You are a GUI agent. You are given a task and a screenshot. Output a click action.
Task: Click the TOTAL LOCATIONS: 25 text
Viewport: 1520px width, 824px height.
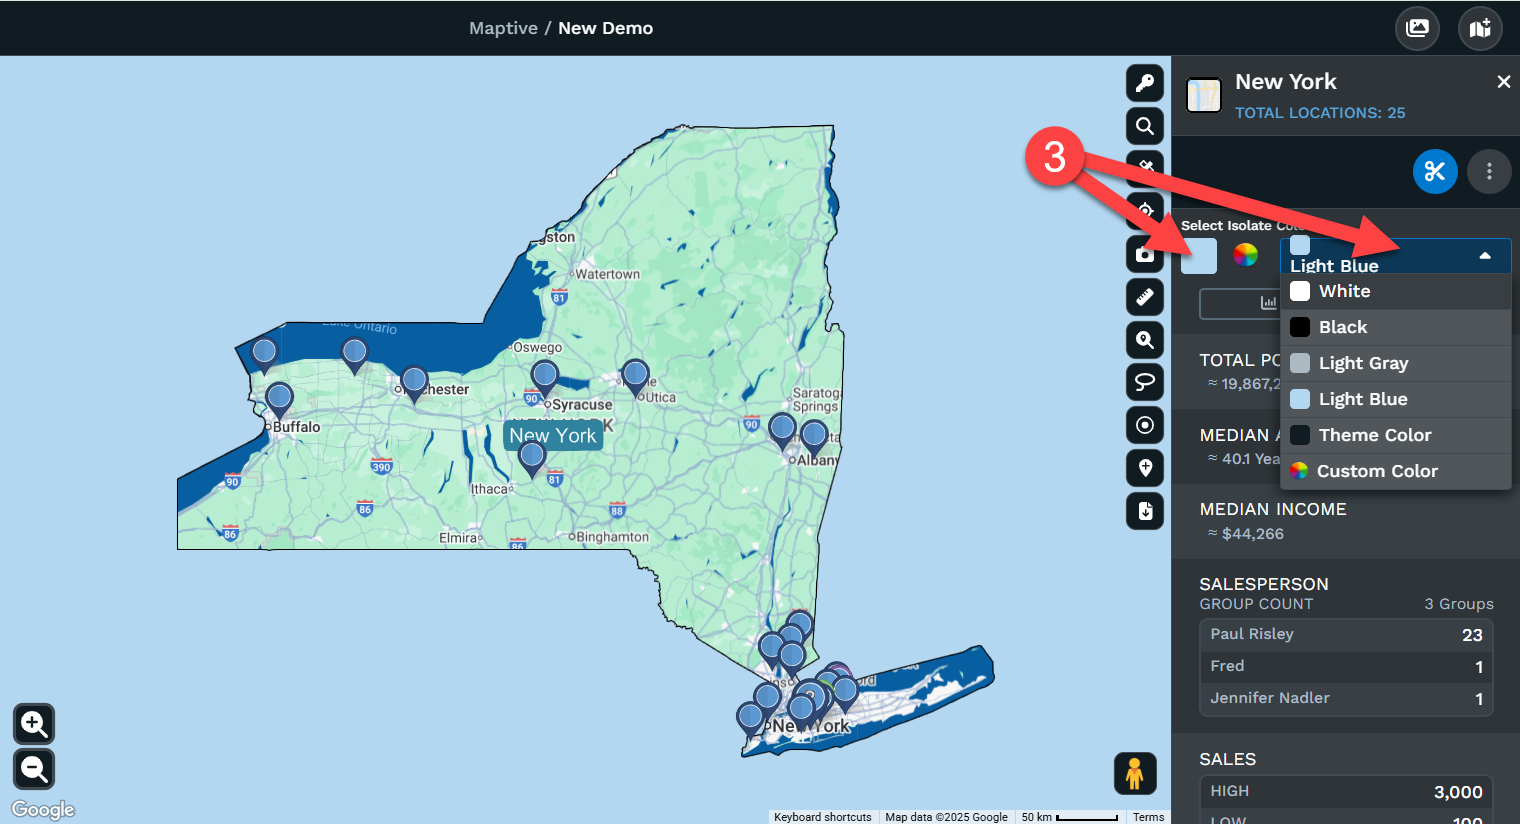pos(1320,113)
